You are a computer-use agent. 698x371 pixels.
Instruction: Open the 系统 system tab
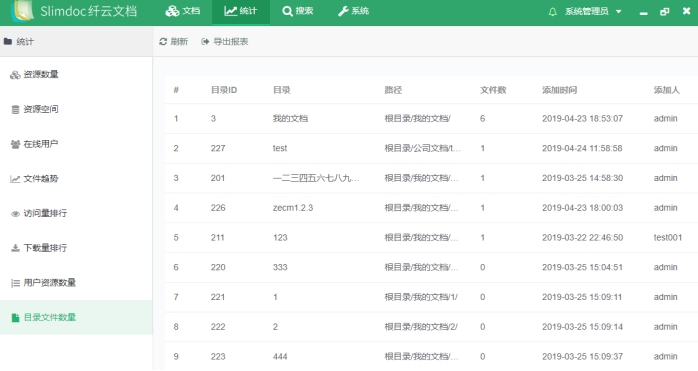point(353,11)
